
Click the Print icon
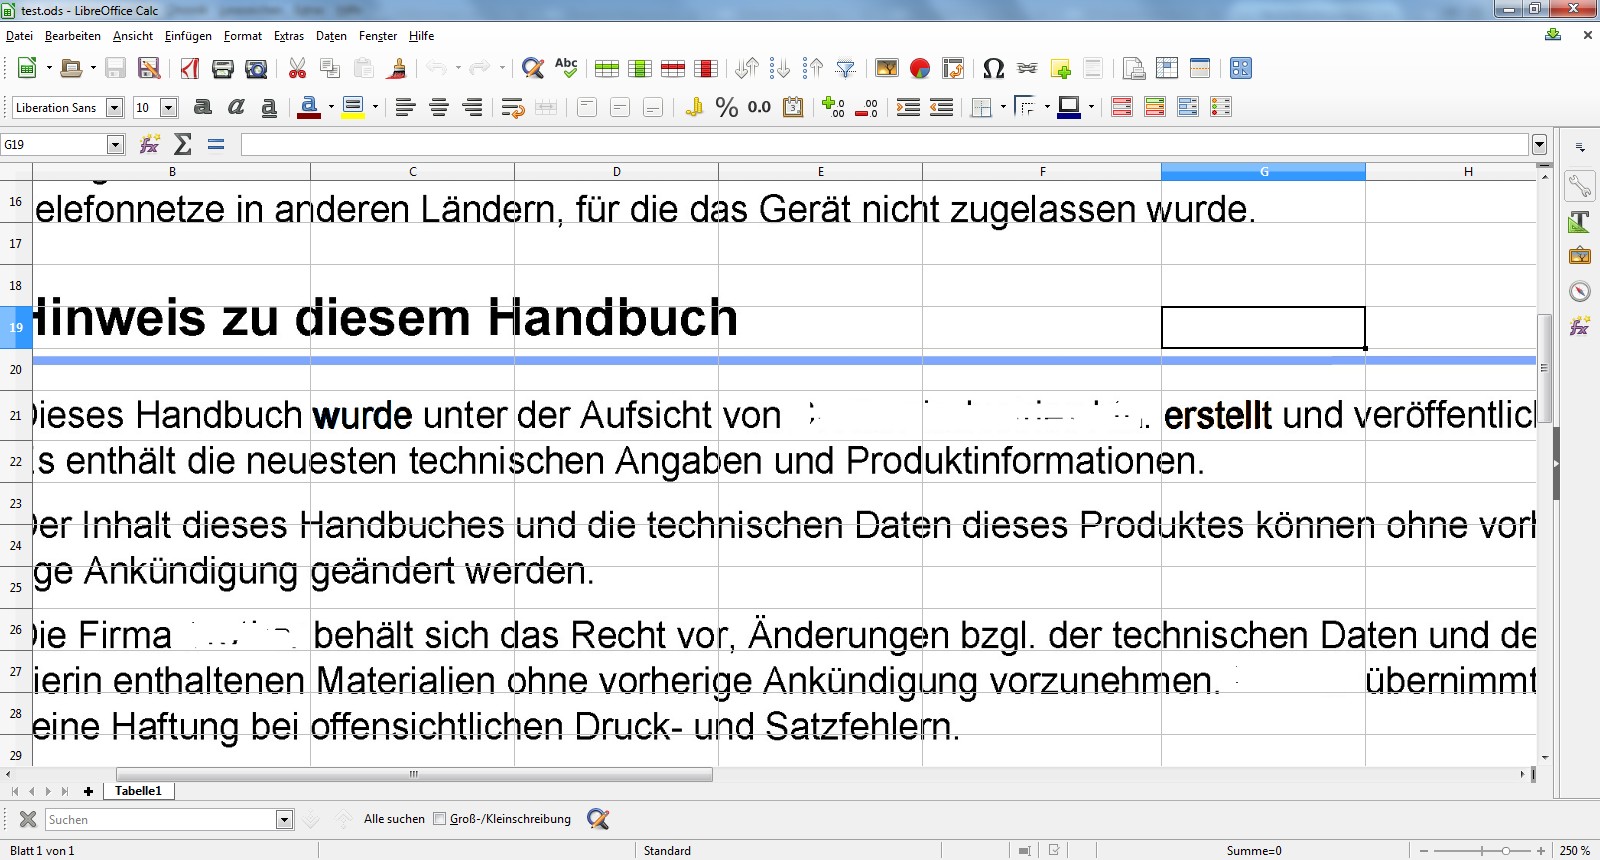pos(223,68)
